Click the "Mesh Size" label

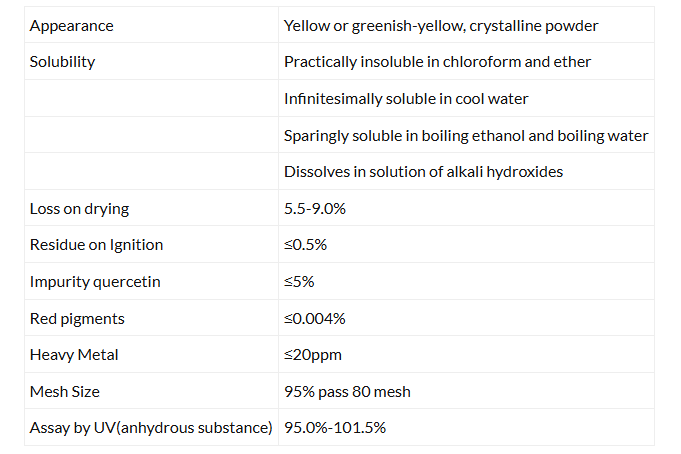[x=65, y=391]
